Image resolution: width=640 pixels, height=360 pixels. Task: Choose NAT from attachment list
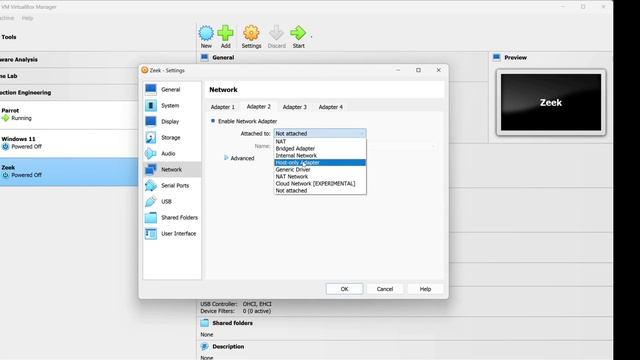click(x=320, y=142)
